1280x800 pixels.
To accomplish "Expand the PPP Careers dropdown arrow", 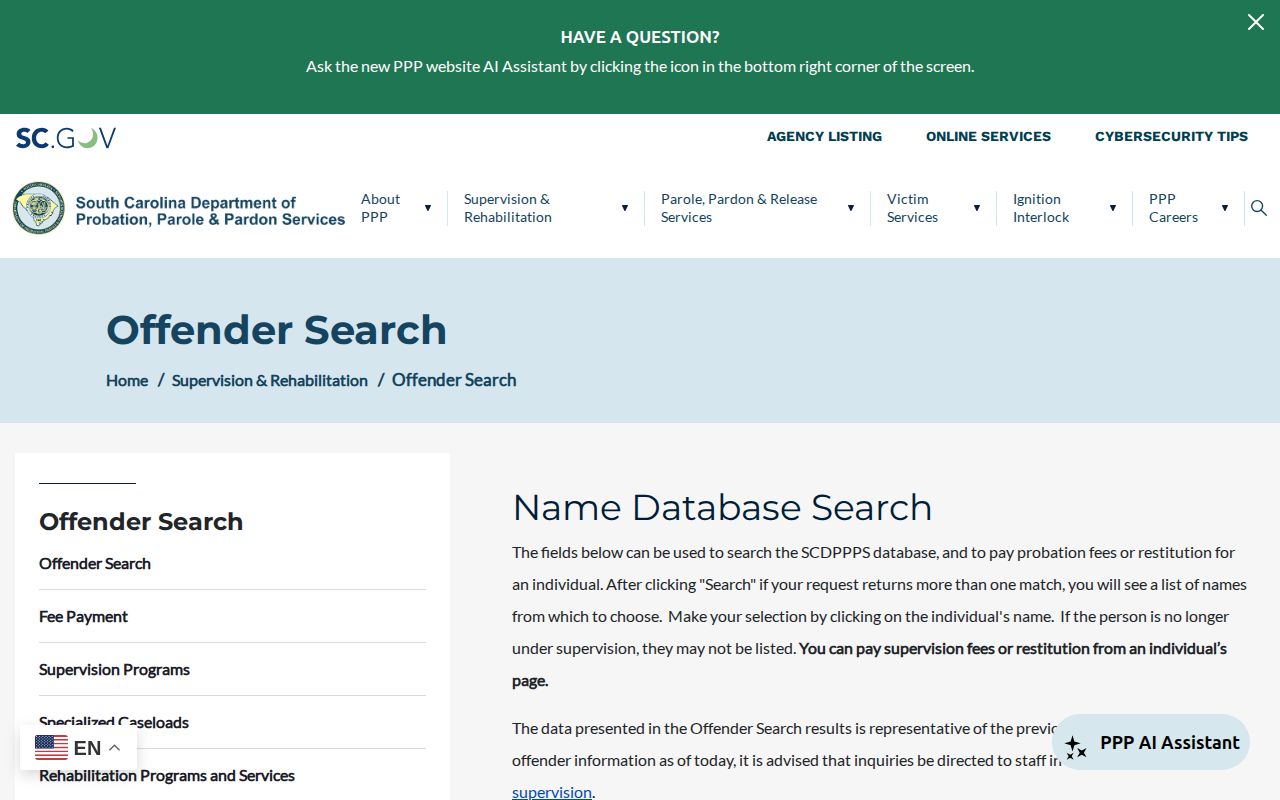I will tap(1224, 208).
